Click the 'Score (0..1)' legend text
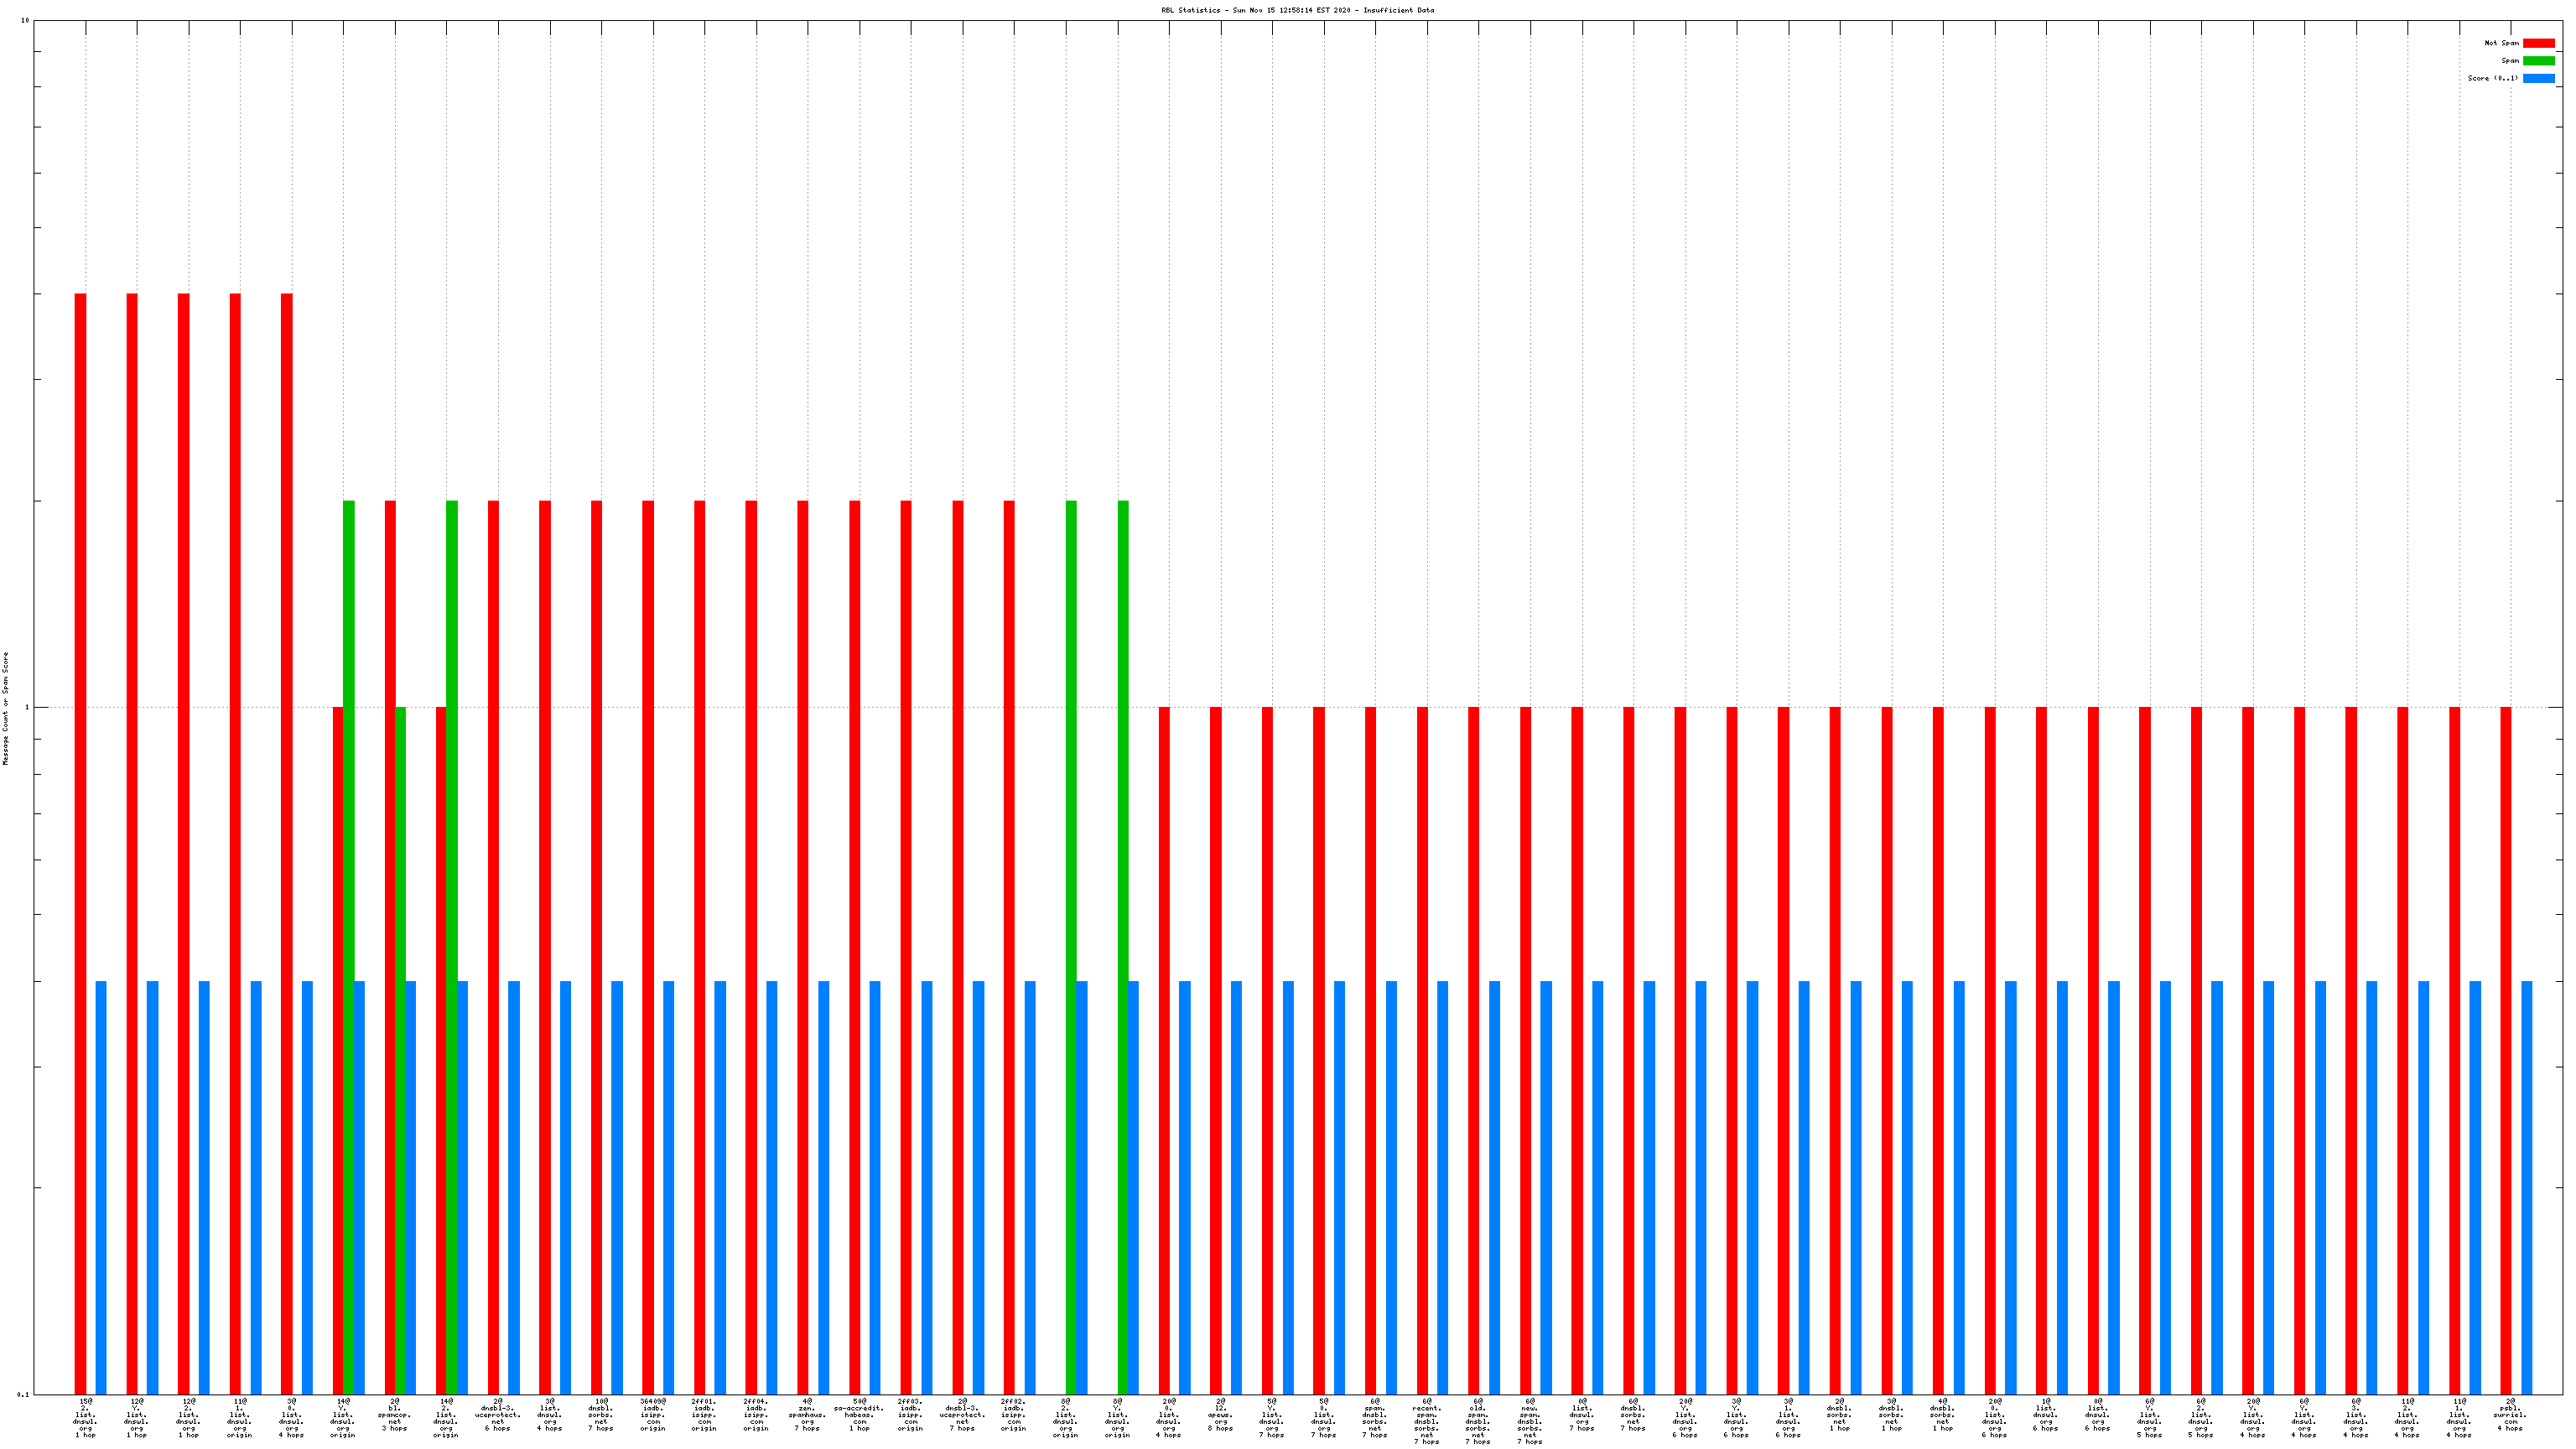Image resolution: width=2576 pixels, height=1449 pixels. click(x=2493, y=78)
